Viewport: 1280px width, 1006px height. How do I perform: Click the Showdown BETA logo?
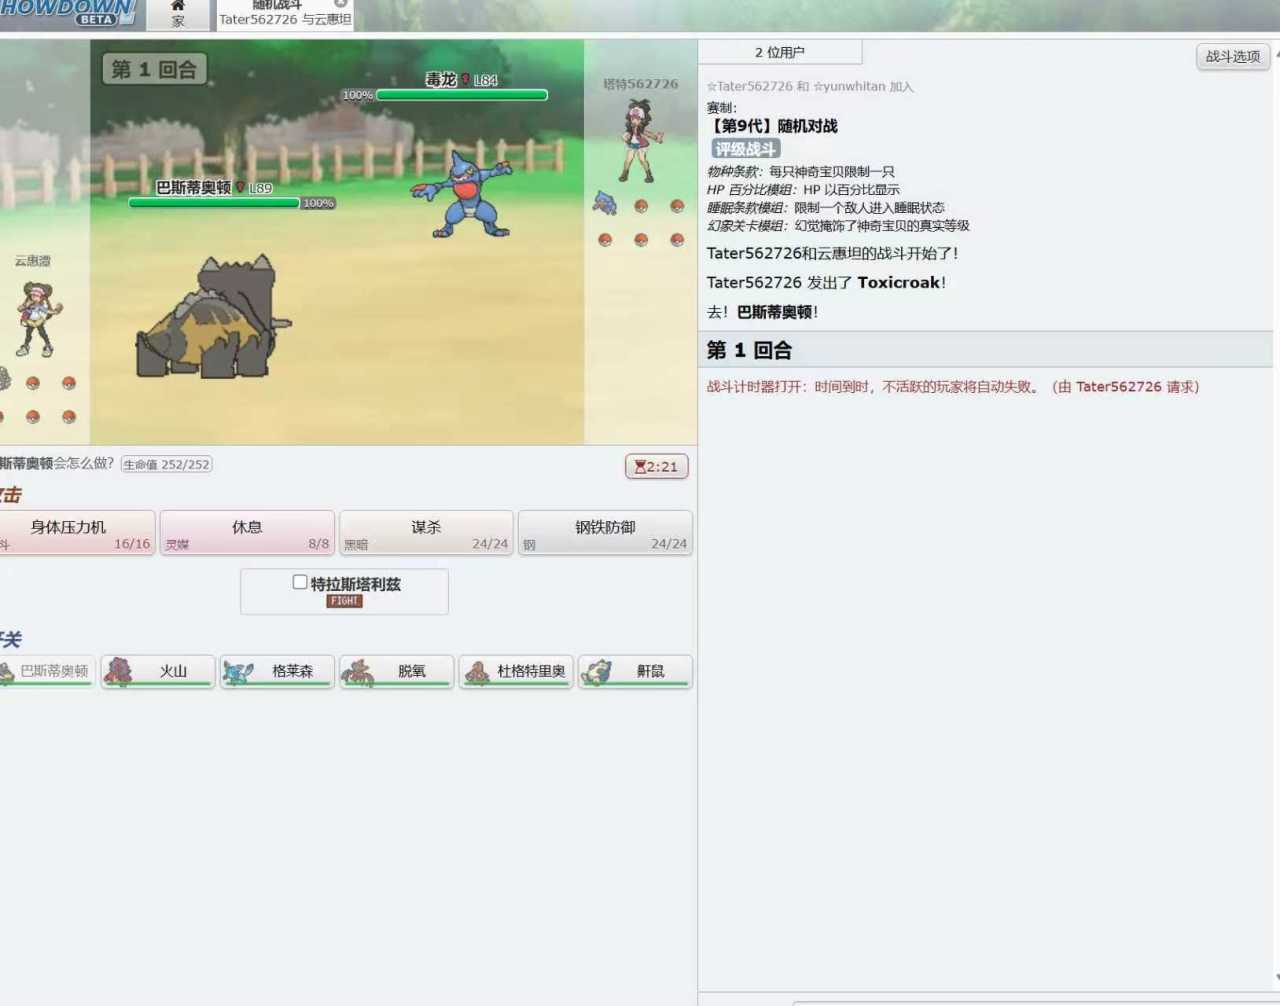tap(66, 12)
